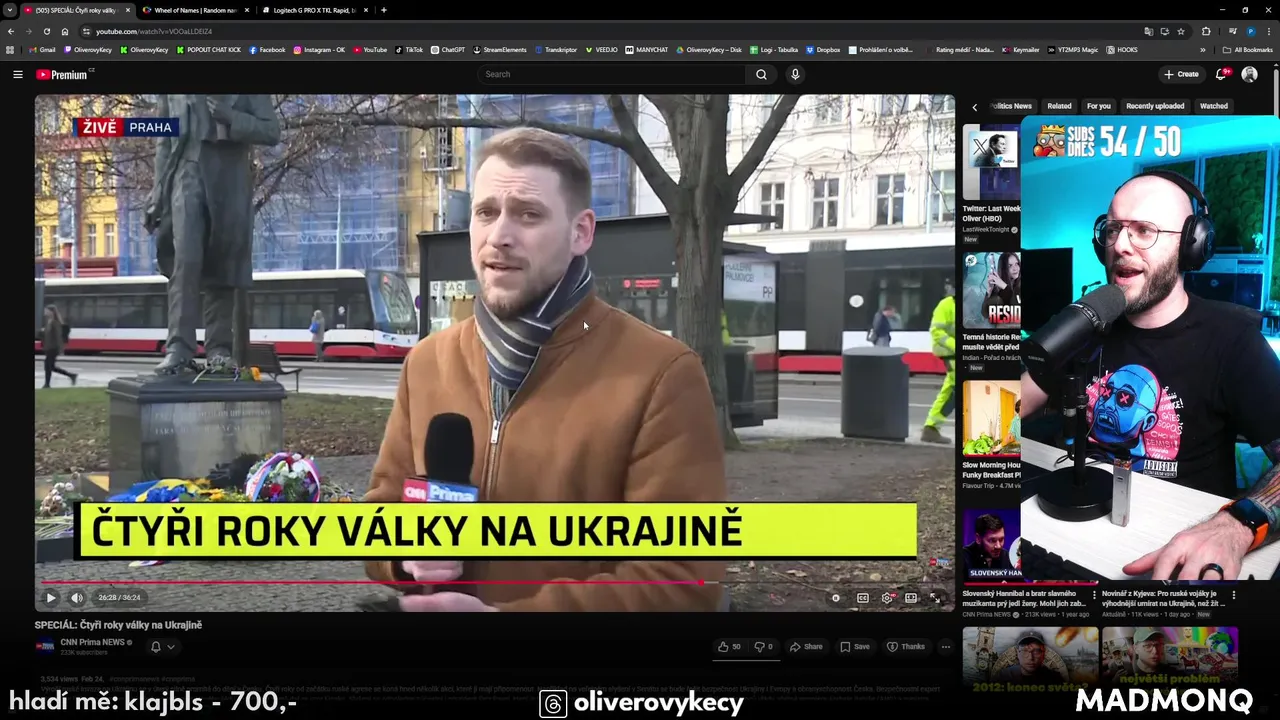
Task: Play the video
Action: tap(50, 598)
